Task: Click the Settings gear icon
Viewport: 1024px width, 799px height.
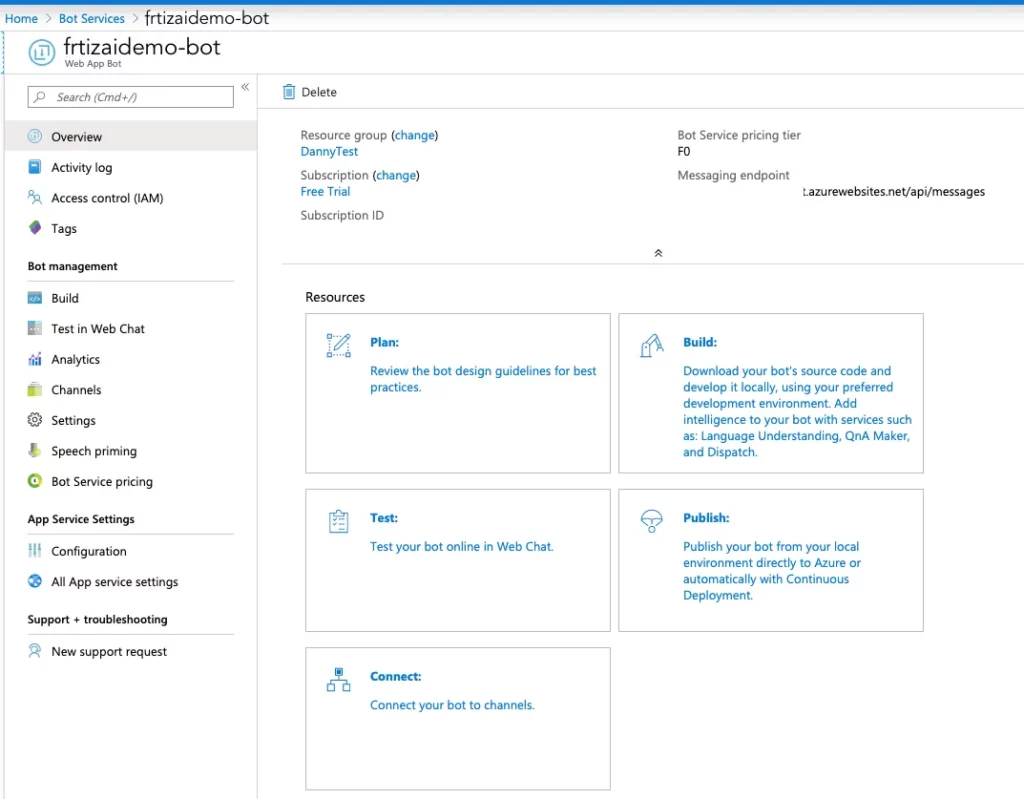Action: click(35, 420)
